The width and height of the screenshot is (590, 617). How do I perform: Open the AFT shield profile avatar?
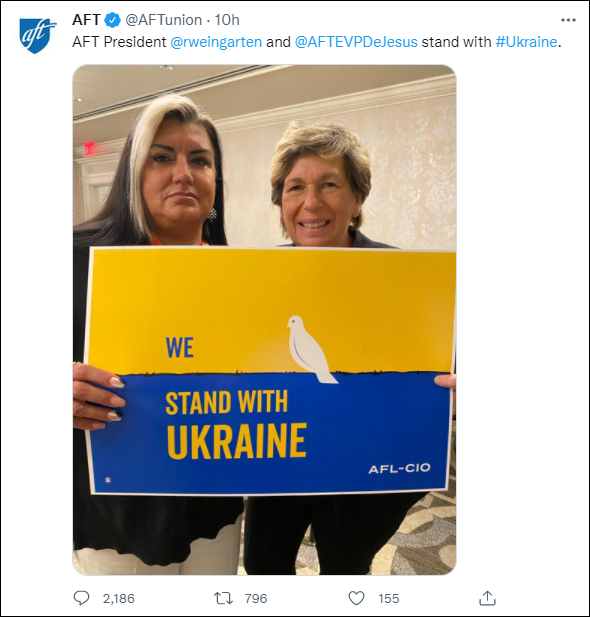[37, 36]
